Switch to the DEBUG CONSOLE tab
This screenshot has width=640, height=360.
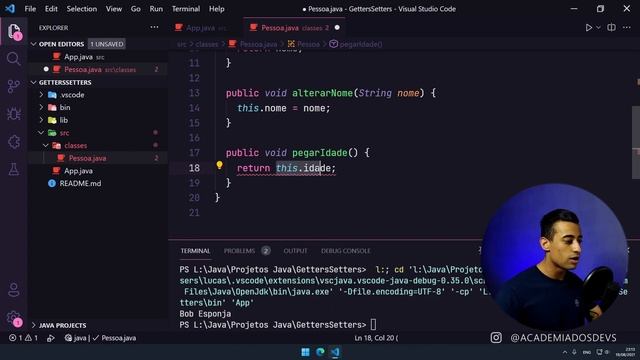click(345, 251)
